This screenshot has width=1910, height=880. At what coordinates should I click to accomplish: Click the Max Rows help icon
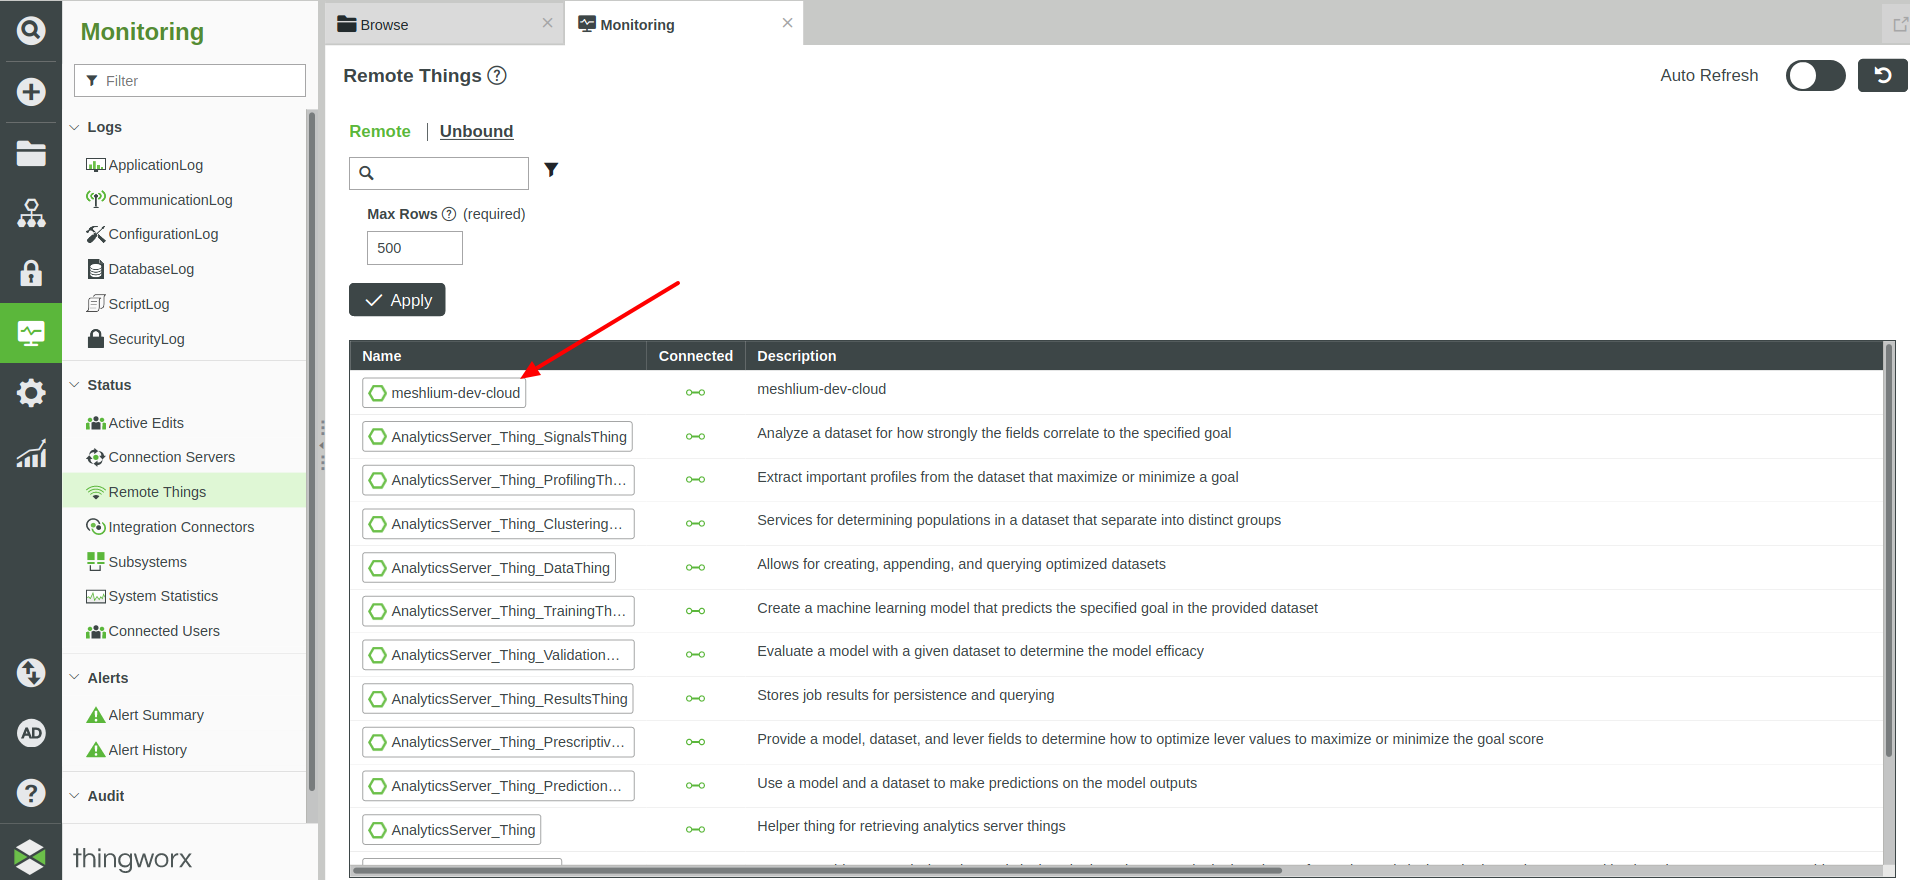point(449,214)
